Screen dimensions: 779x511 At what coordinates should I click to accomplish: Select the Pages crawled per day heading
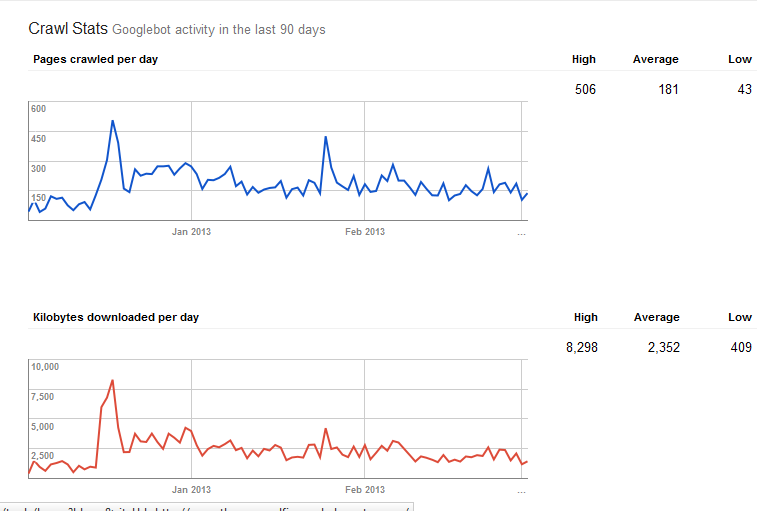point(95,59)
